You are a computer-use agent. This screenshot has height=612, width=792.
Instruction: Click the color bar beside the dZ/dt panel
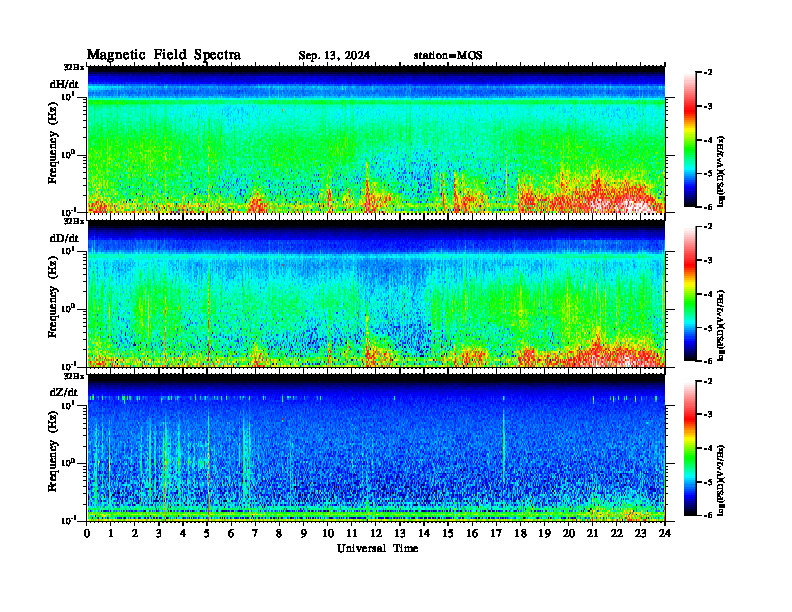[x=690, y=448]
